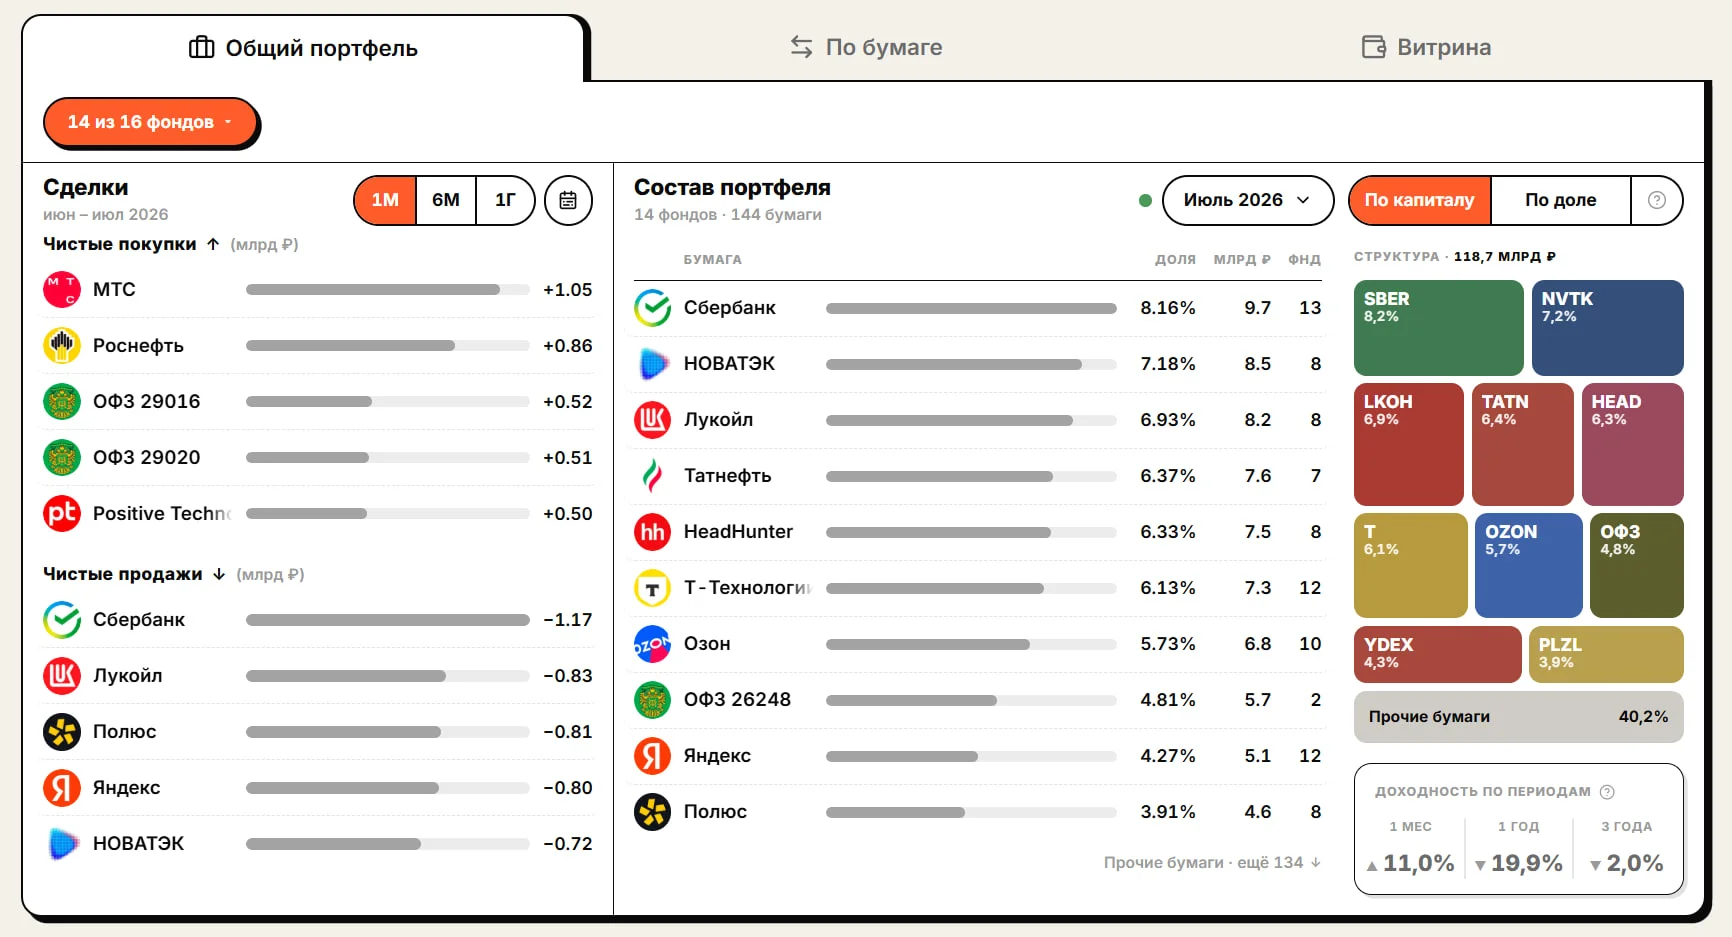
Task: Click the ОФЗ 29020 emblem icon
Action: coord(62,458)
